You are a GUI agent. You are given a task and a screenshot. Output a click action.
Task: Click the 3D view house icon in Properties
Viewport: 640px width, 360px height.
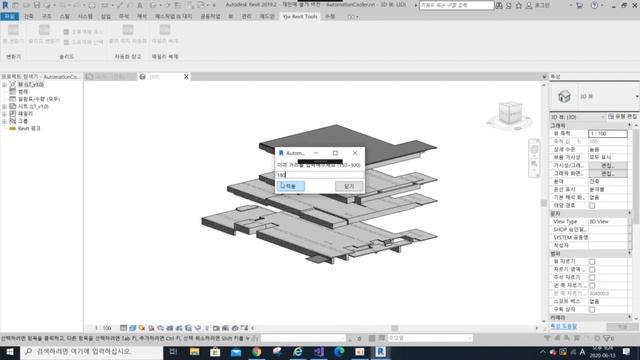click(x=564, y=96)
